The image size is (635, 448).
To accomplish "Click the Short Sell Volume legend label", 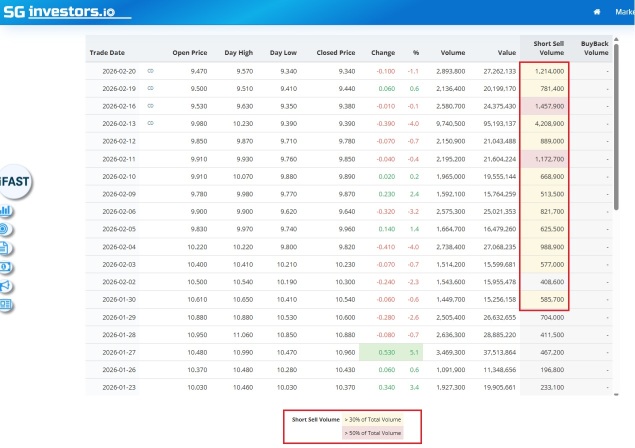I will [315, 420].
